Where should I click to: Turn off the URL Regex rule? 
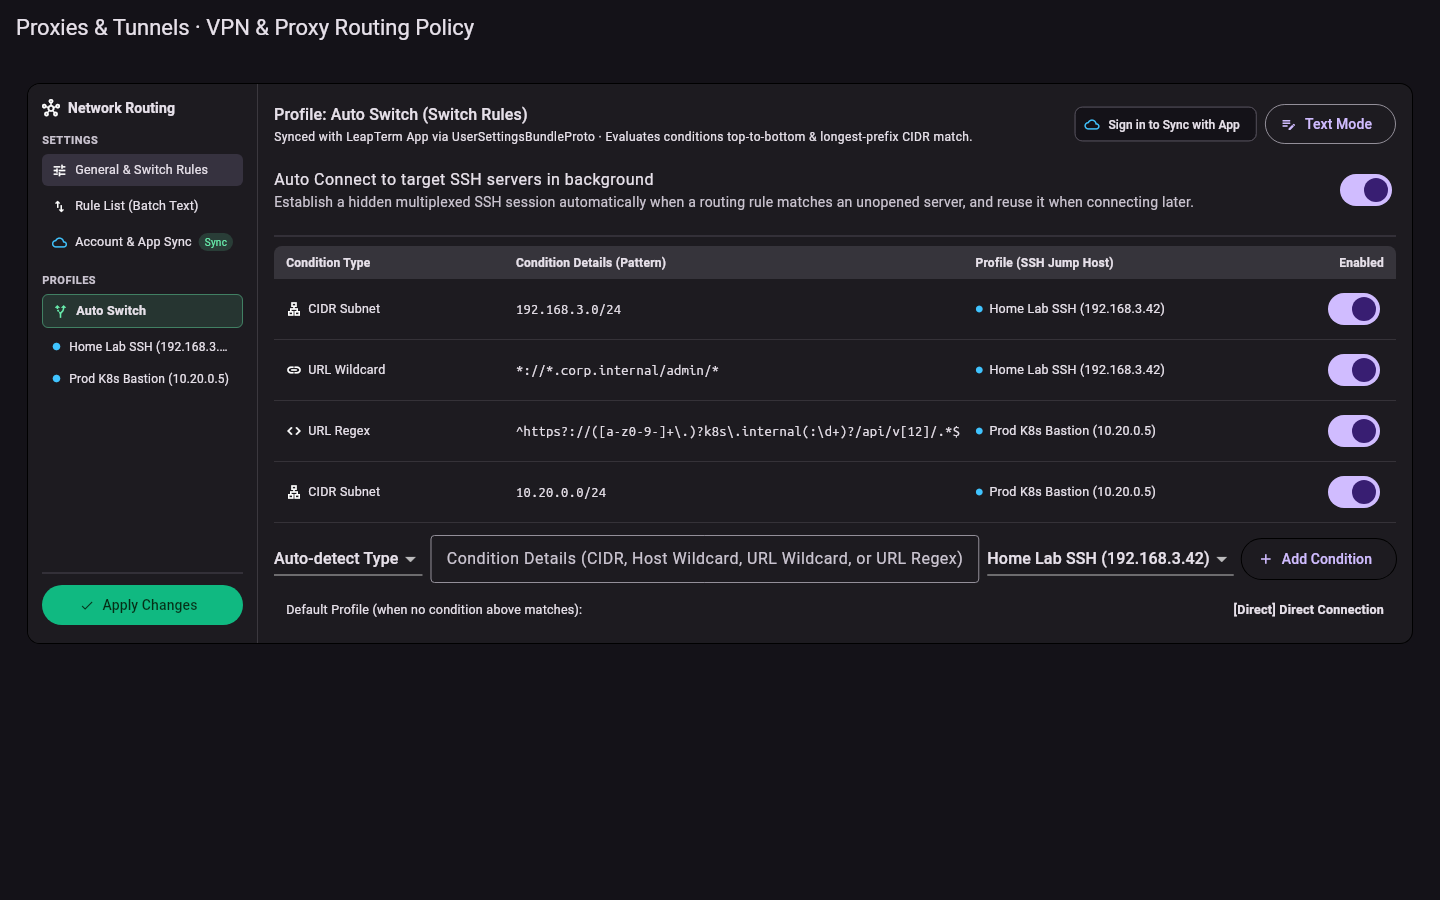point(1354,431)
